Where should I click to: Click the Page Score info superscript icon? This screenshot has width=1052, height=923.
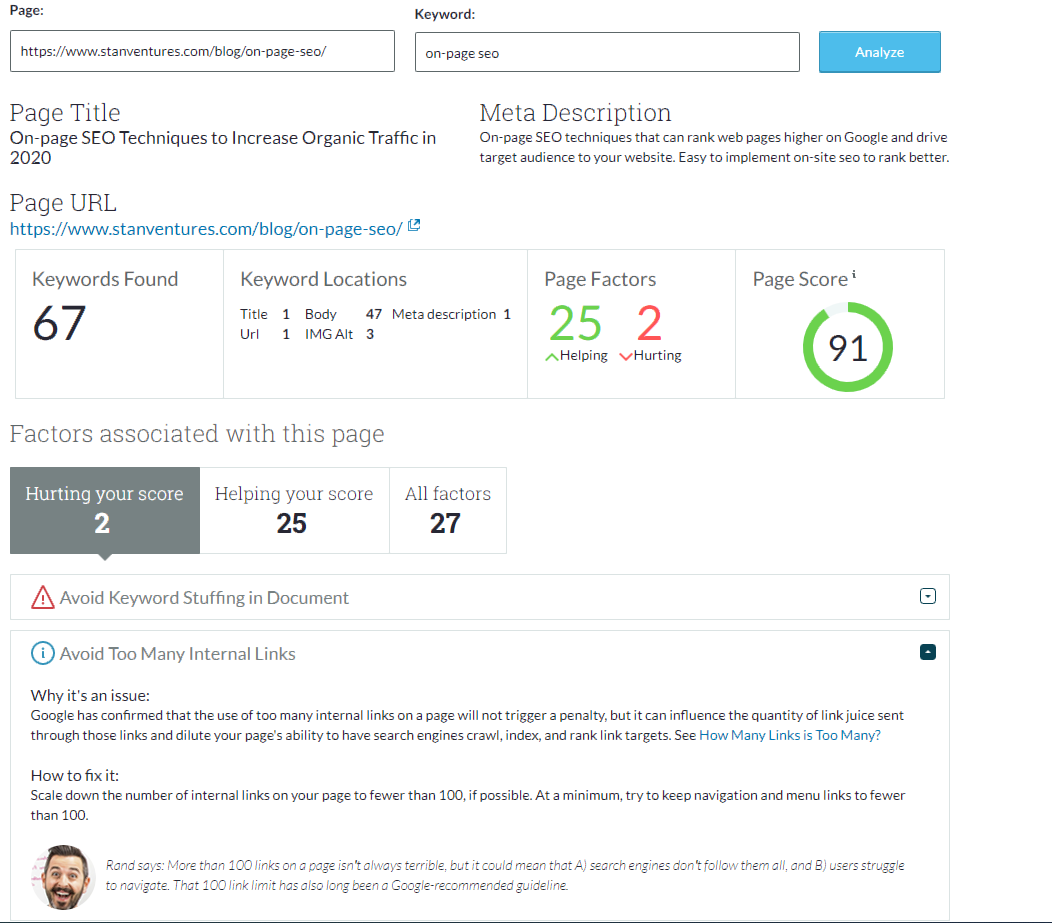(855, 276)
